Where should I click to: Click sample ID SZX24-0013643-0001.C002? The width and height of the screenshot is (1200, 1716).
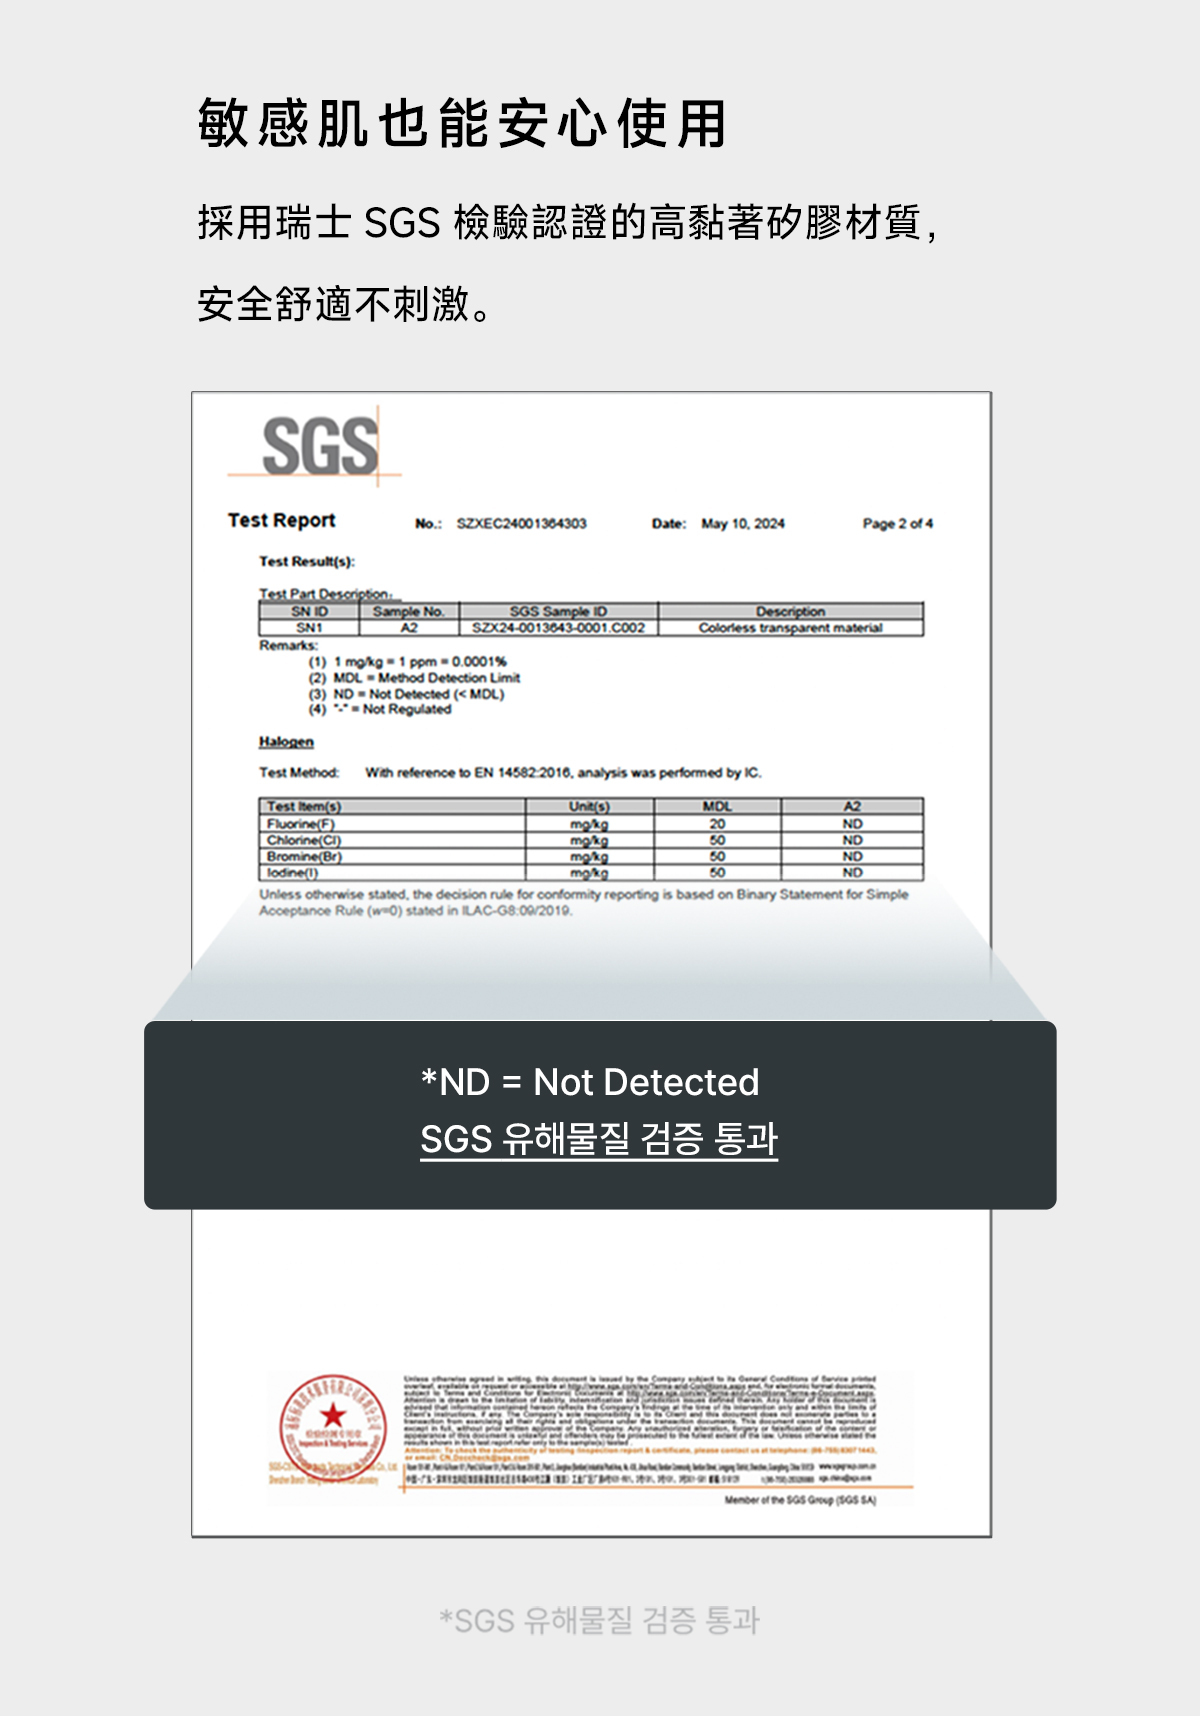pos(558,628)
